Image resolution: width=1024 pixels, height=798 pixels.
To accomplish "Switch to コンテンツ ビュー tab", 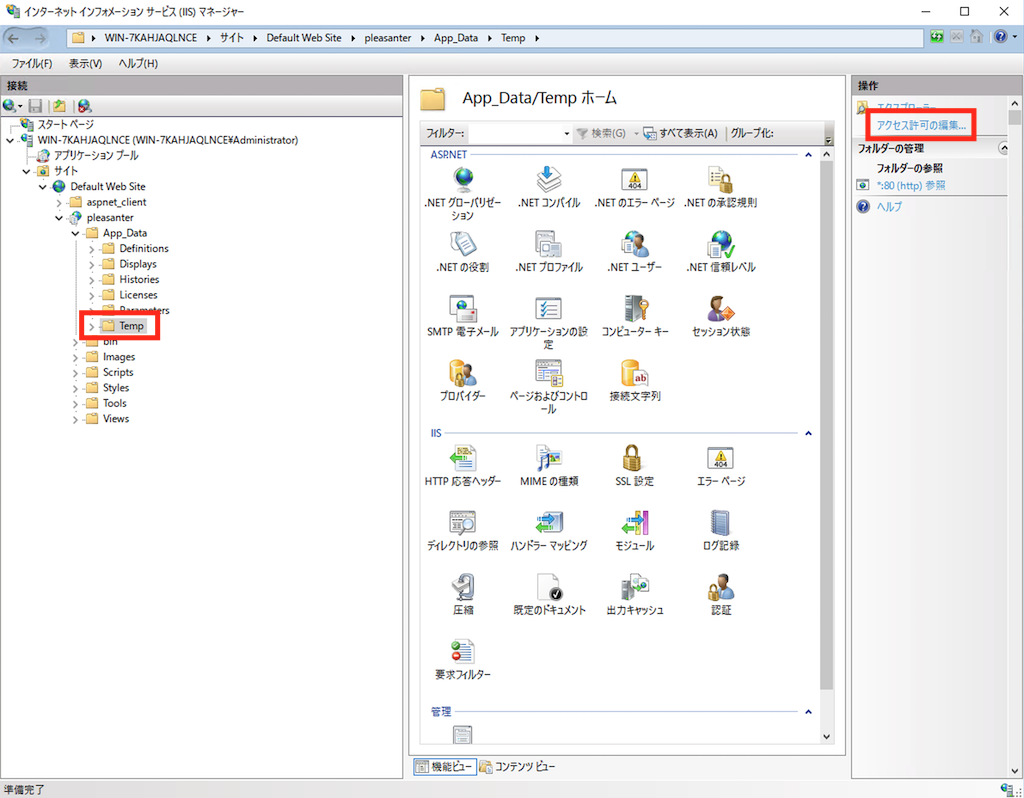I will [517, 767].
